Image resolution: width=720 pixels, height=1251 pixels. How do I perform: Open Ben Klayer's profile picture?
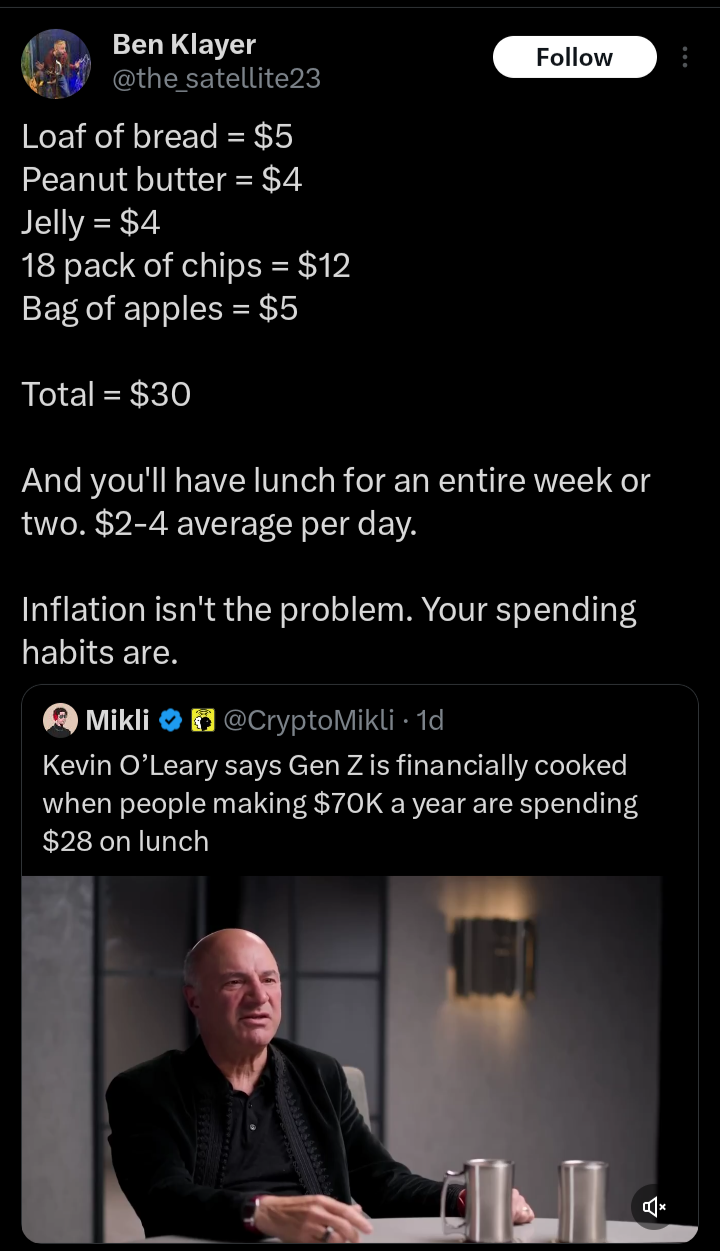click(x=57, y=64)
